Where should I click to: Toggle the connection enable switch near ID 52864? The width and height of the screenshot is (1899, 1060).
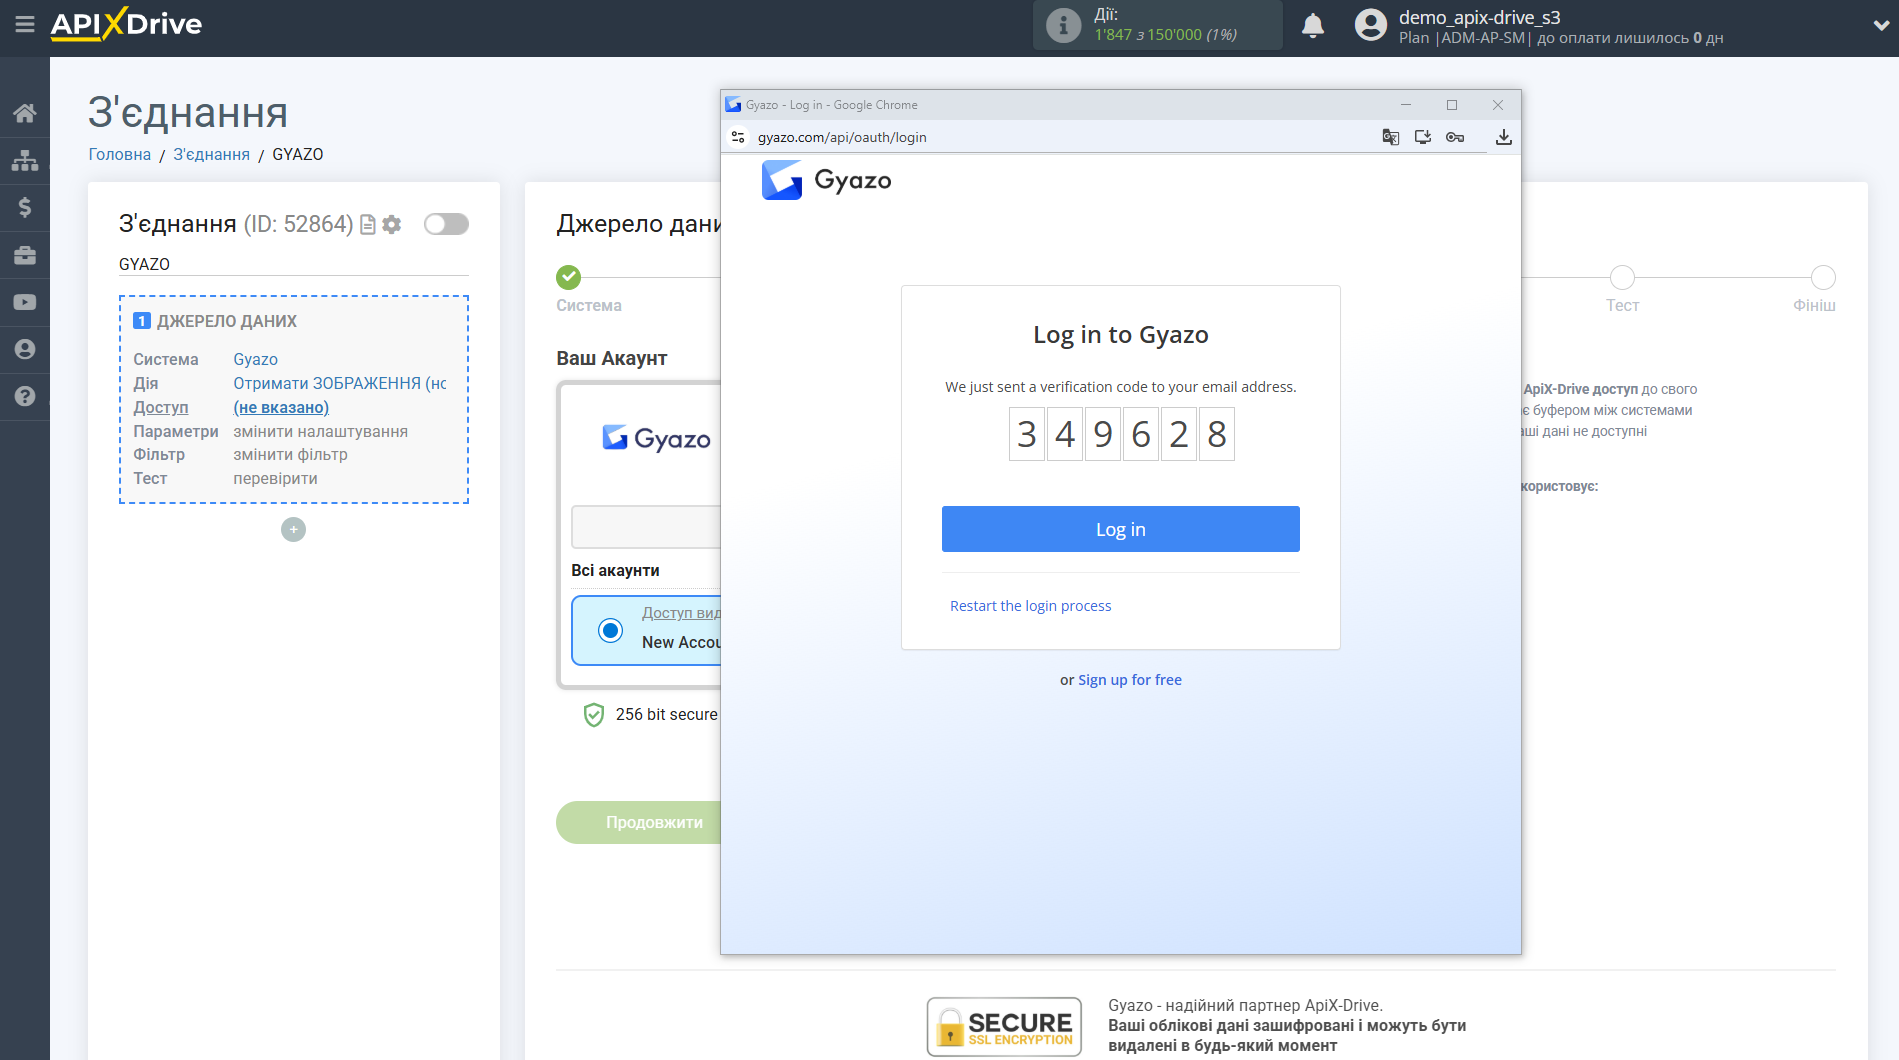point(446,224)
